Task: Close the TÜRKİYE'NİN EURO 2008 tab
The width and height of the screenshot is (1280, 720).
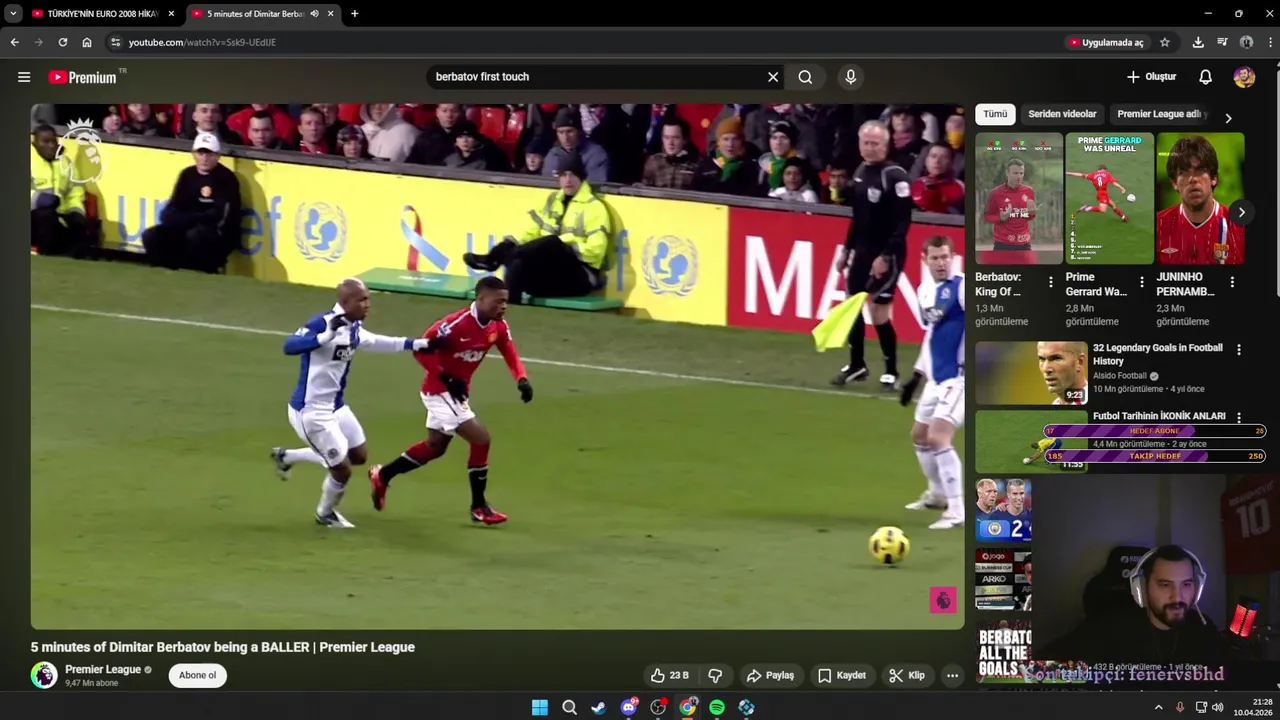Action: coord(171,14)
